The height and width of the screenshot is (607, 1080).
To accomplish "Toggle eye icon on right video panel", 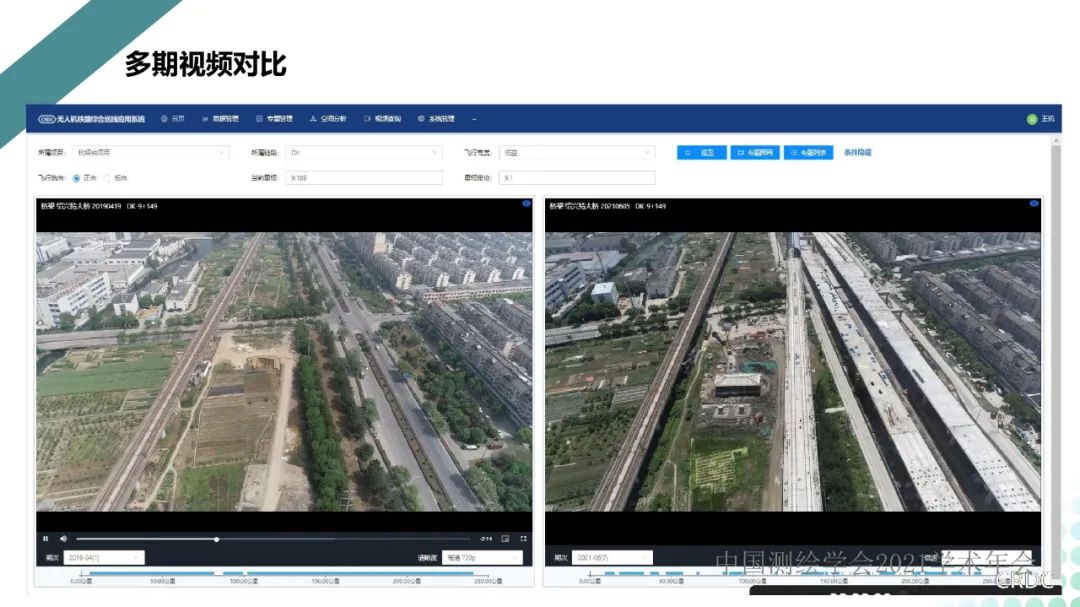I will point(1034,204).
